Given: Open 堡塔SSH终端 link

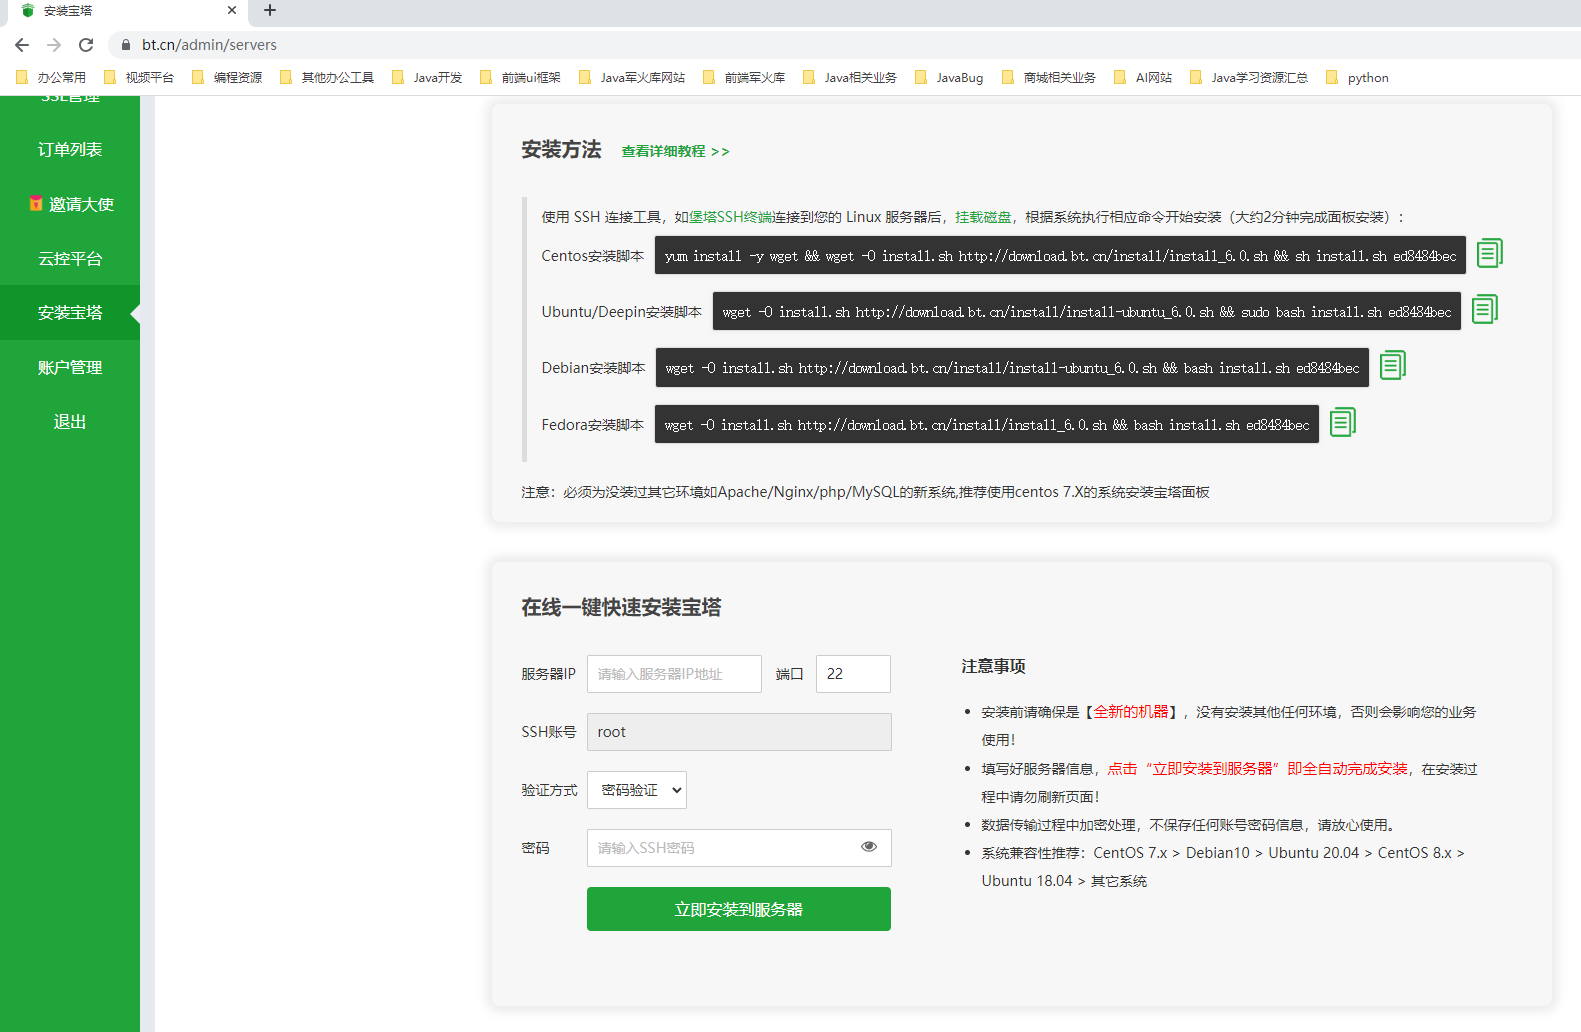Looking at the screenshot, I should [731, 217].
